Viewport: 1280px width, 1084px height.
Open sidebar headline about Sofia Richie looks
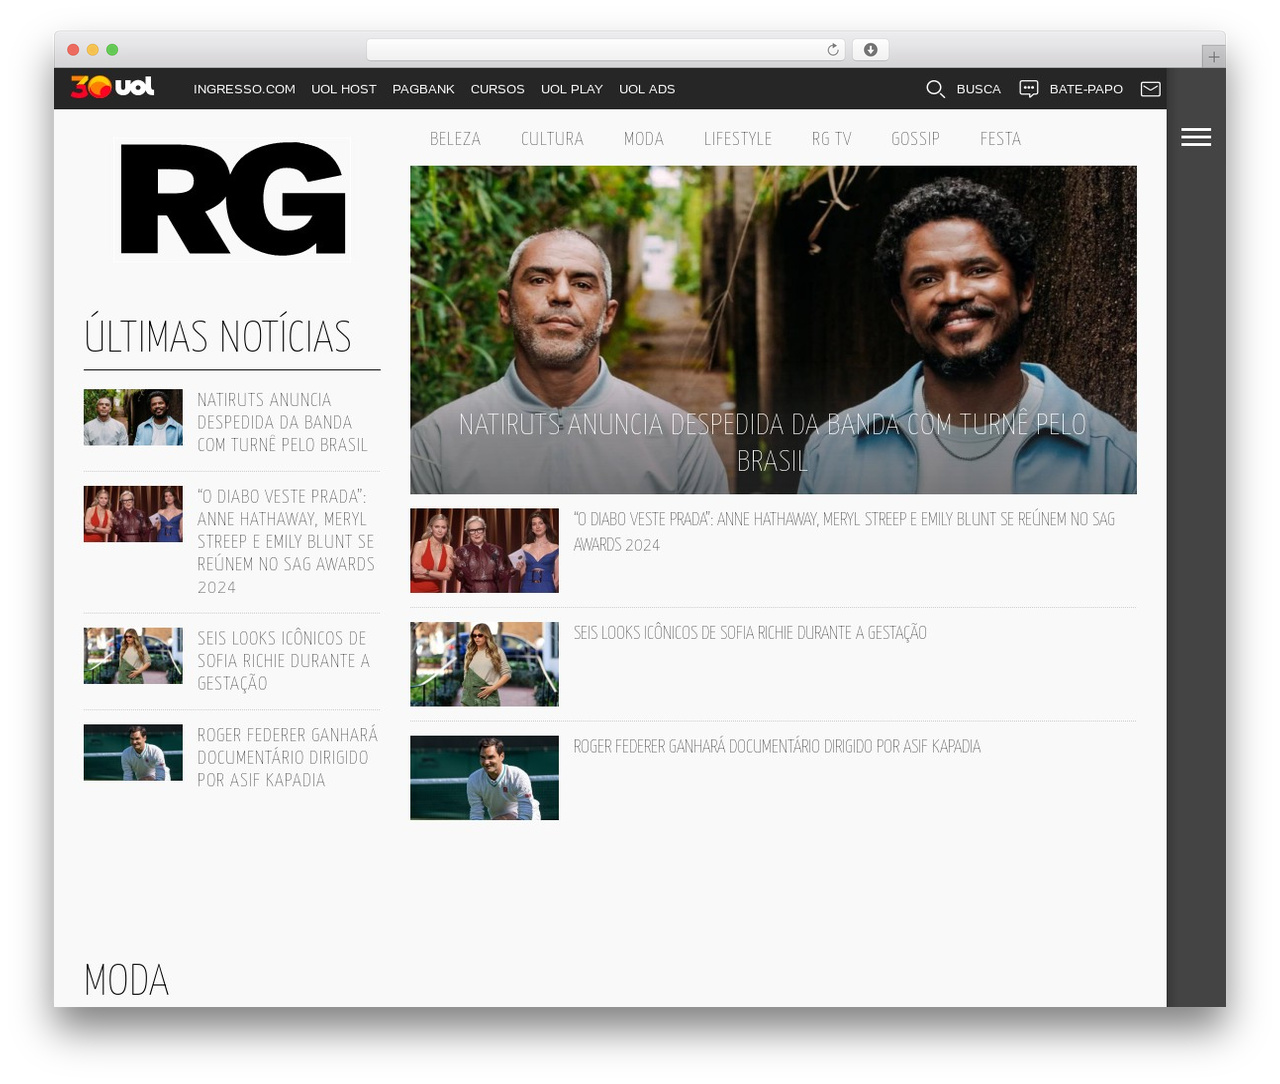284,661
